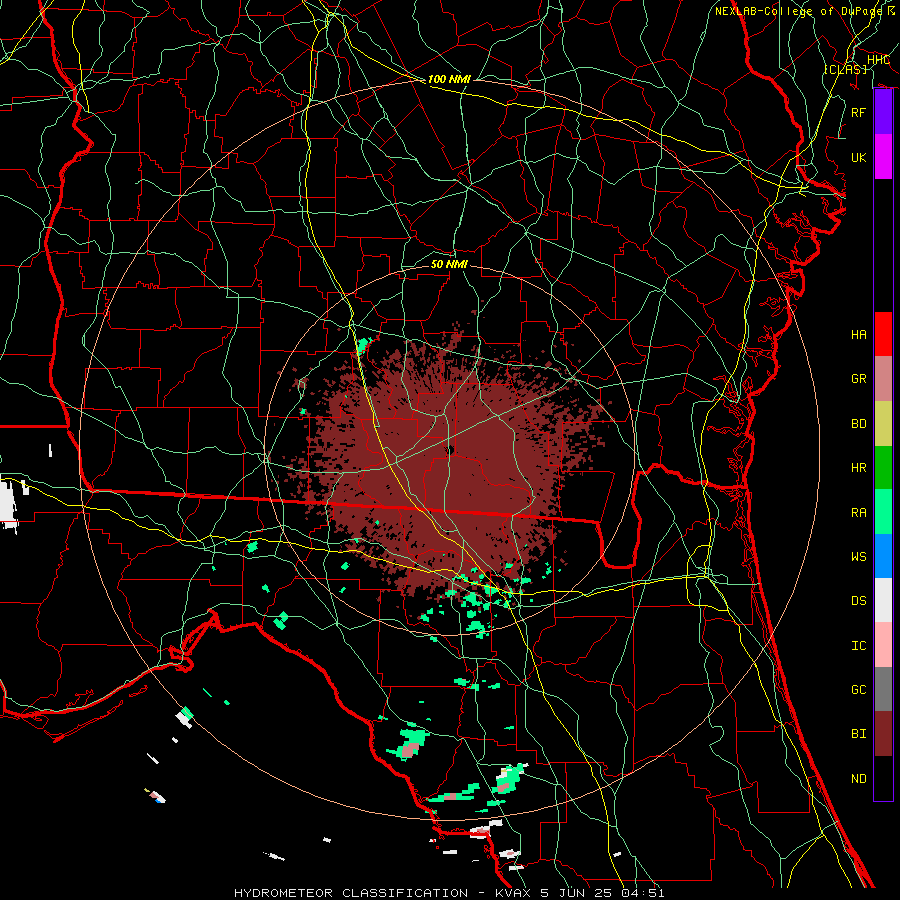The width and height of the screenshot is (900, 900).
Task: Click the GR legend label
Action: tap(858, 379)
